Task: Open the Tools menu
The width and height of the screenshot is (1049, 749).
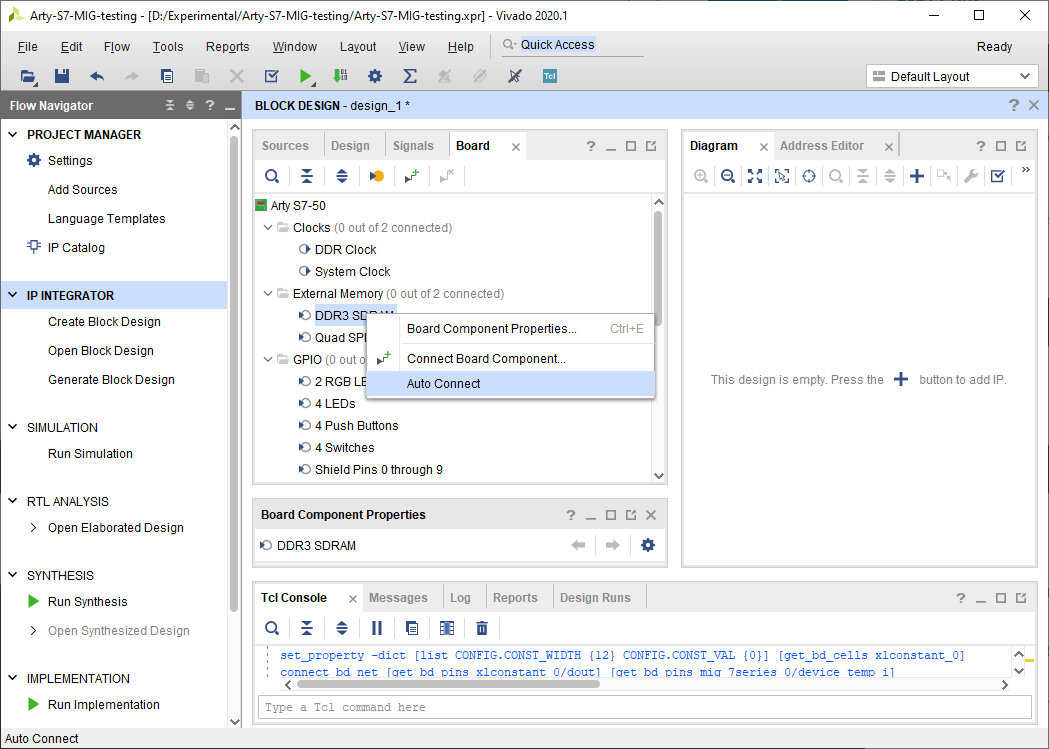Action: click(167, 47)
